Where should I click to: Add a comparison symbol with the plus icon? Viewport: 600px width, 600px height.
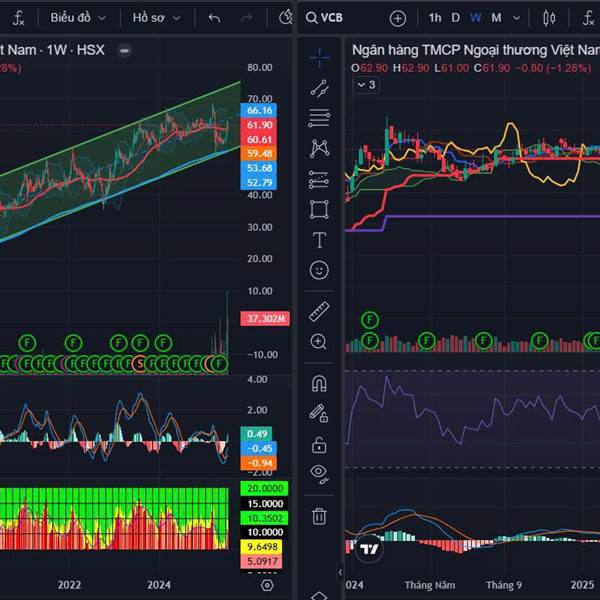point(398,18)
